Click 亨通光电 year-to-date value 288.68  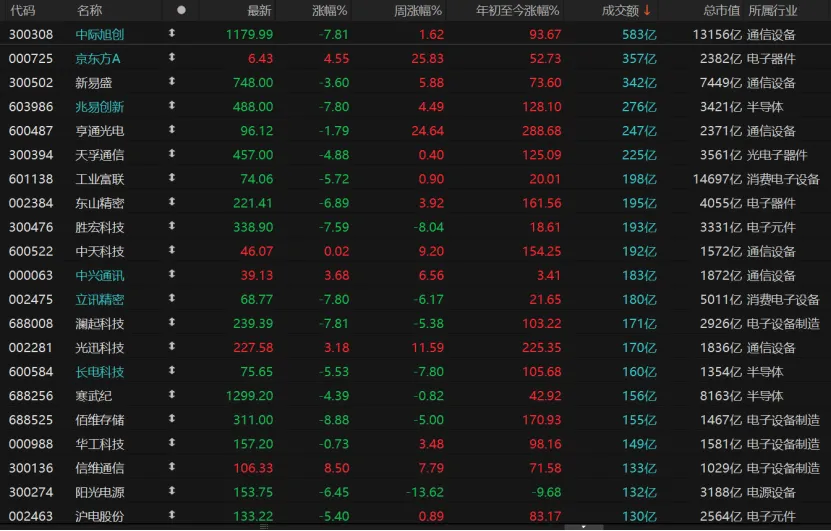[x=542, y=131]
